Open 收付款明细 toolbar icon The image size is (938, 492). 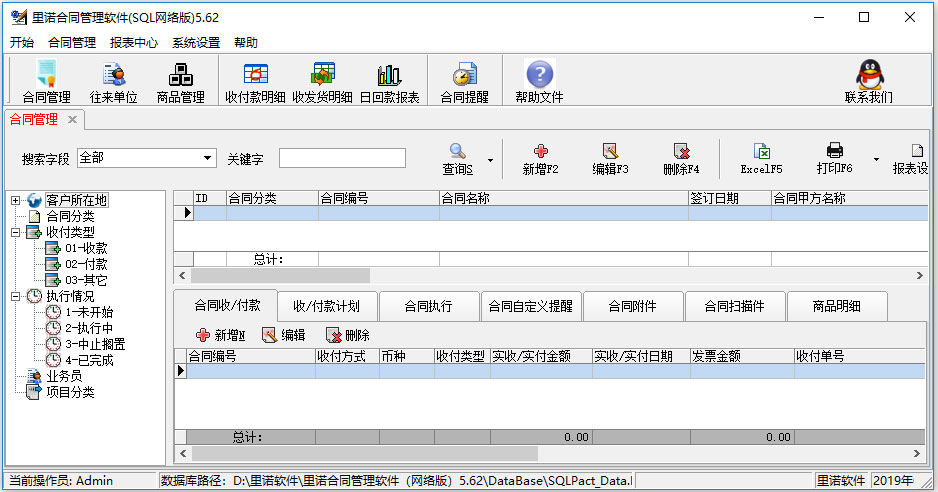255,81
